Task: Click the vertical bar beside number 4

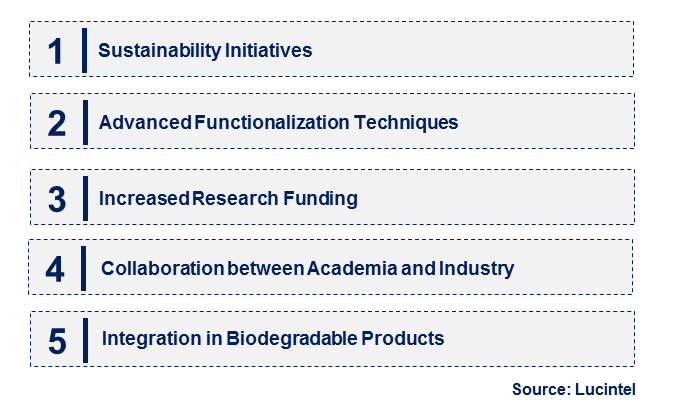Action: [x=84, y=268]
